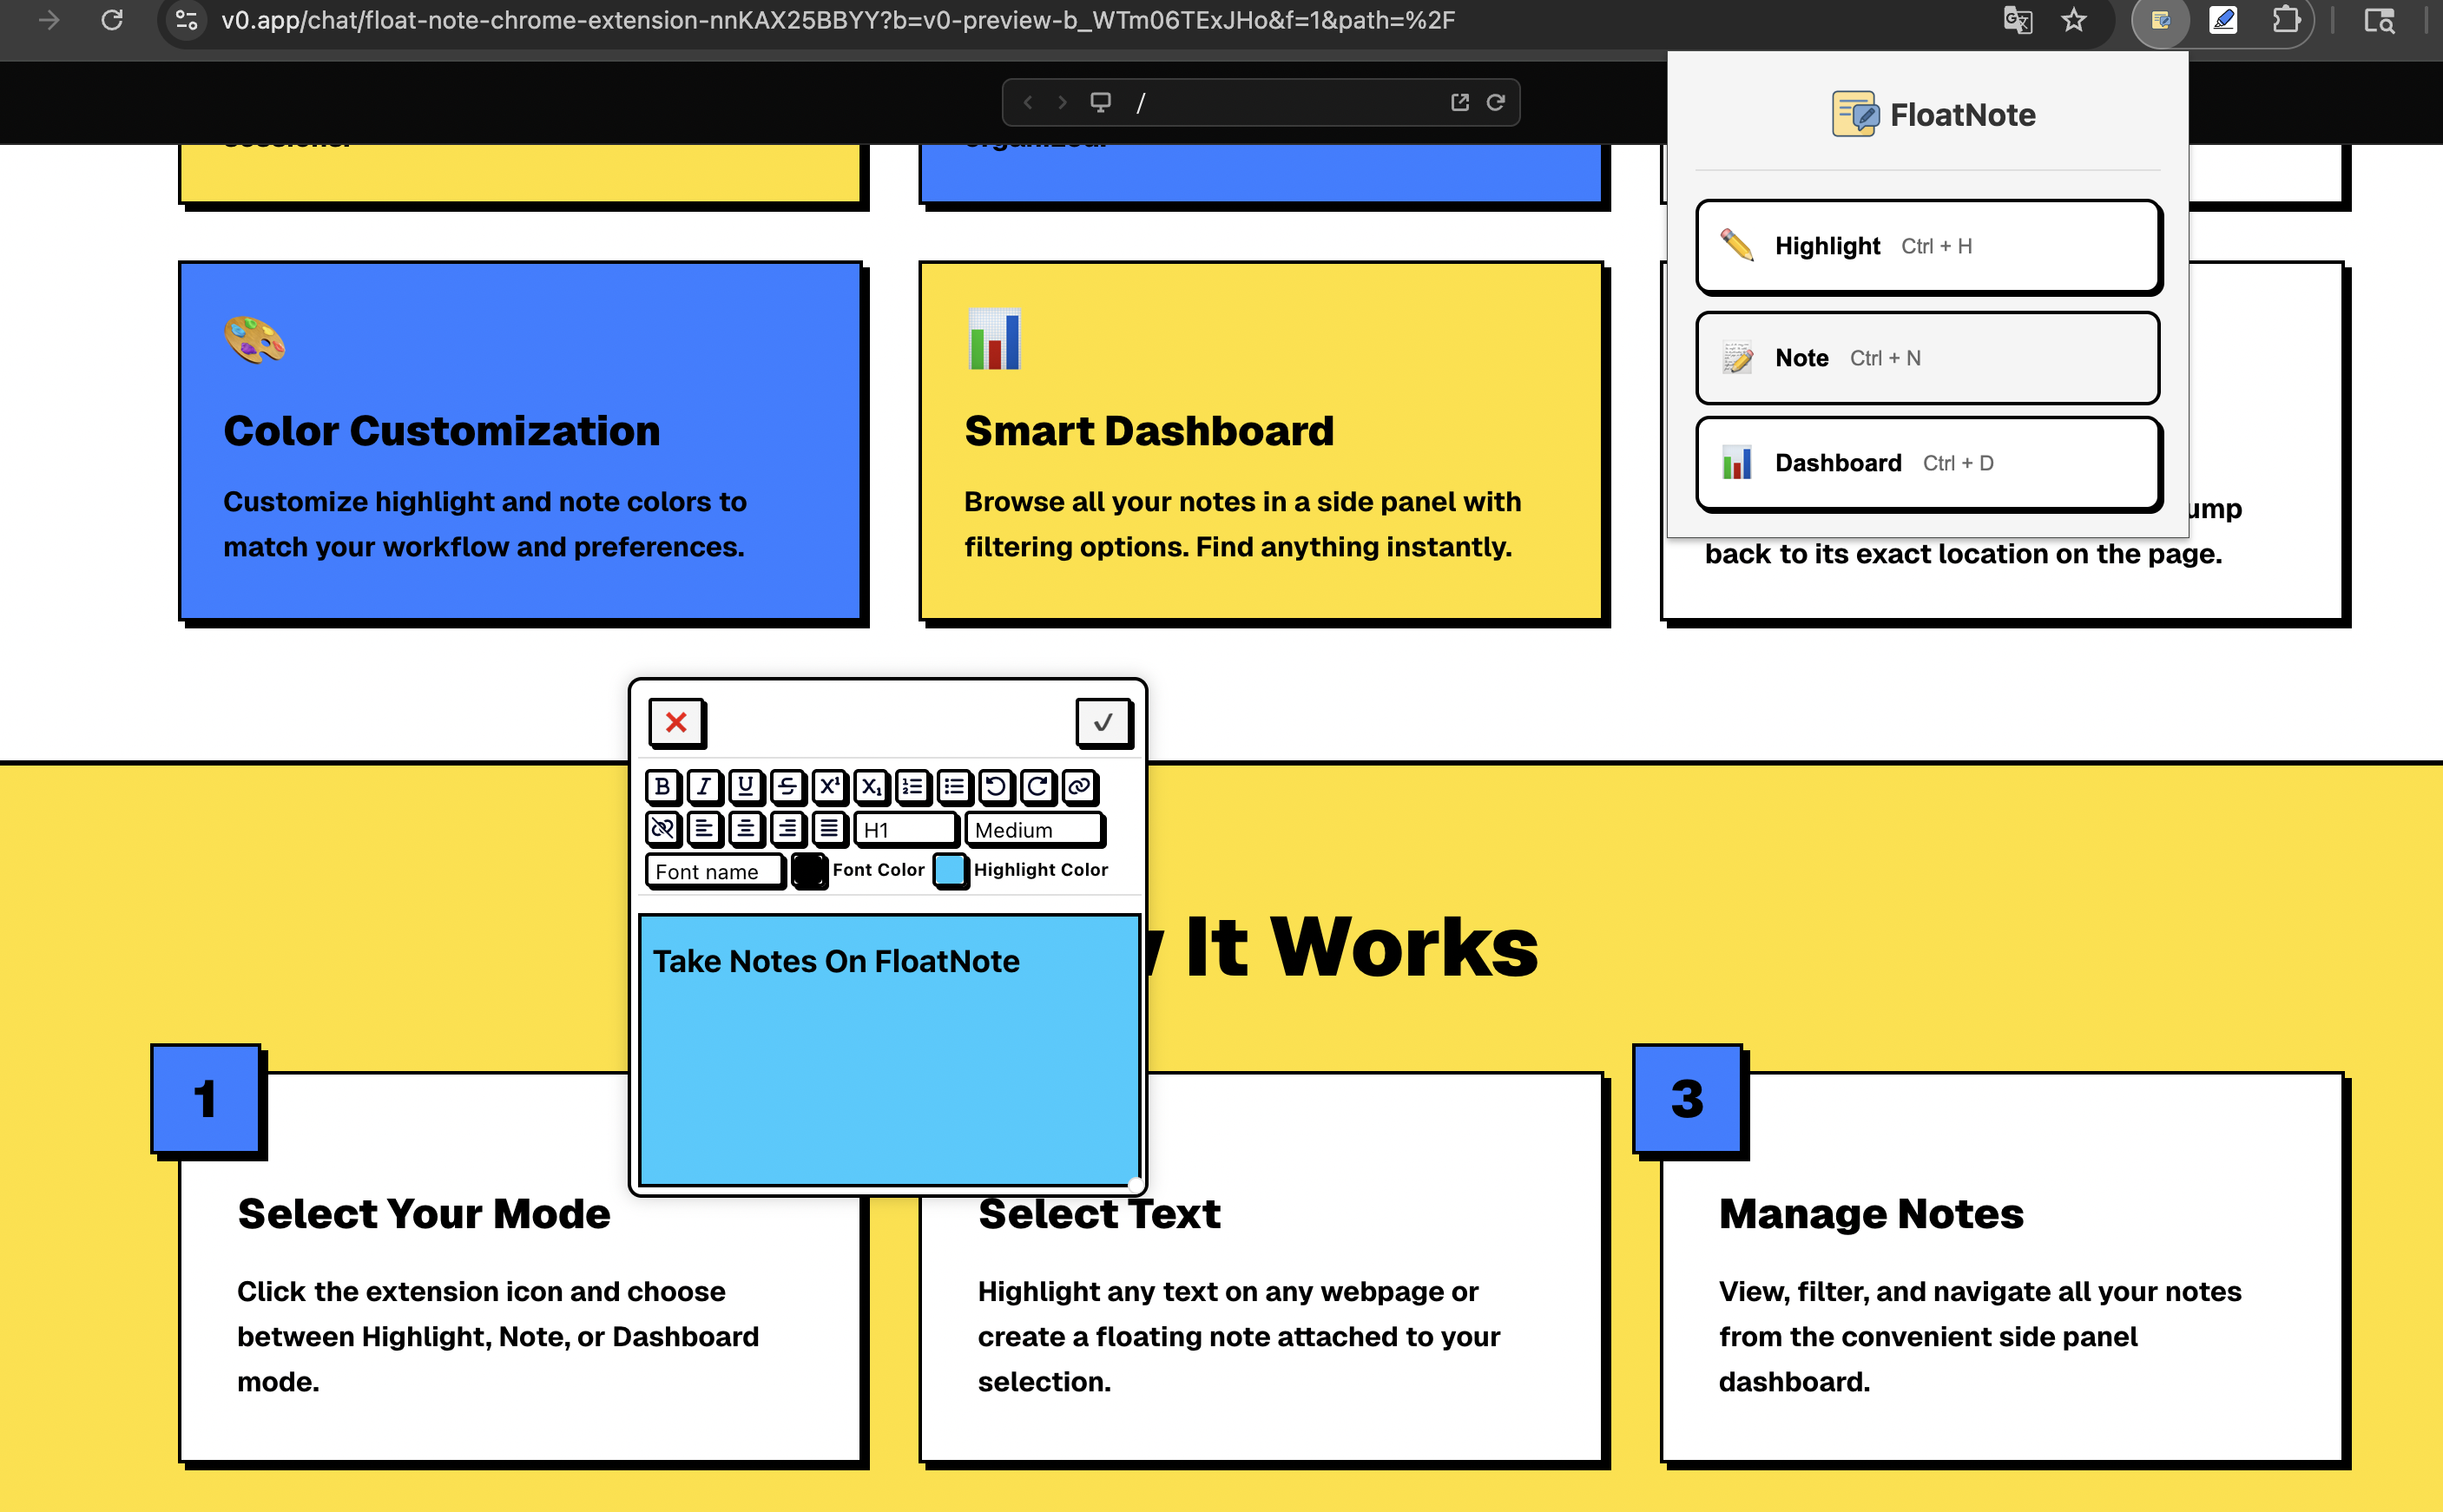Toggle subscript formatting

click(871, 788)
